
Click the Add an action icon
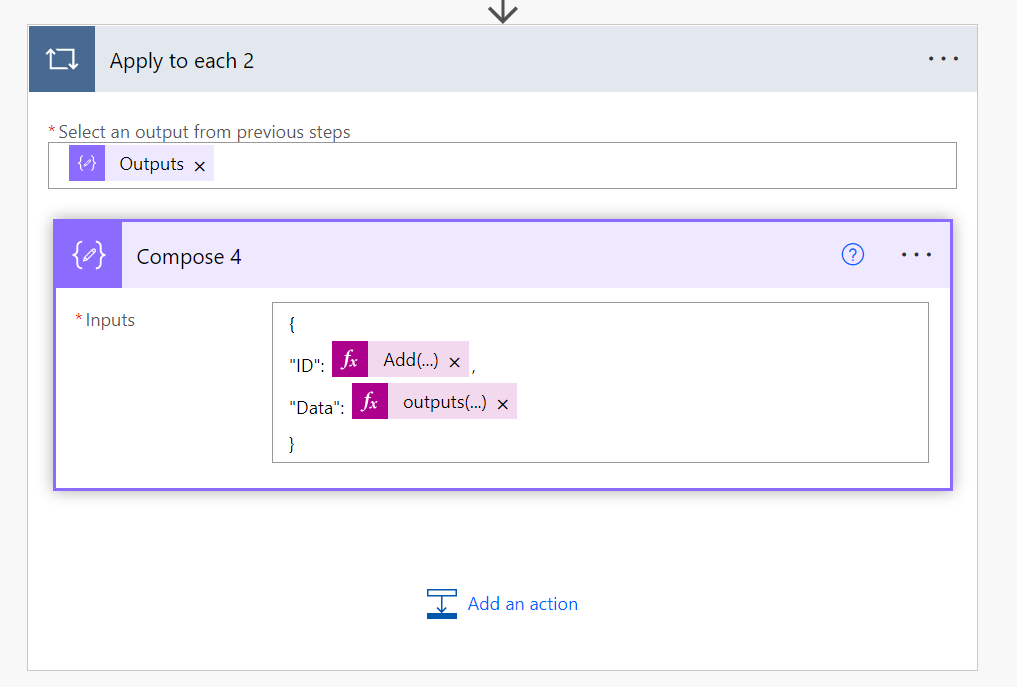[442, 603]
